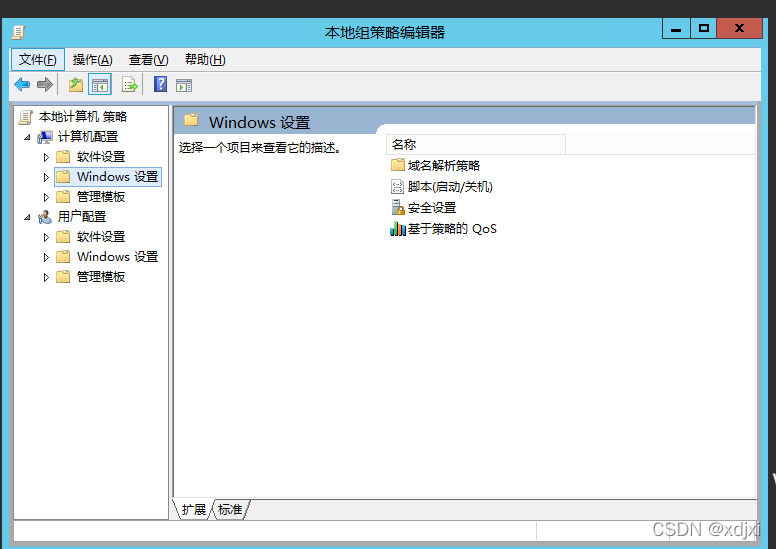Click folder icon of 软件设置 under 计算机配置
The image size is (776, 549).
(63, 157)
